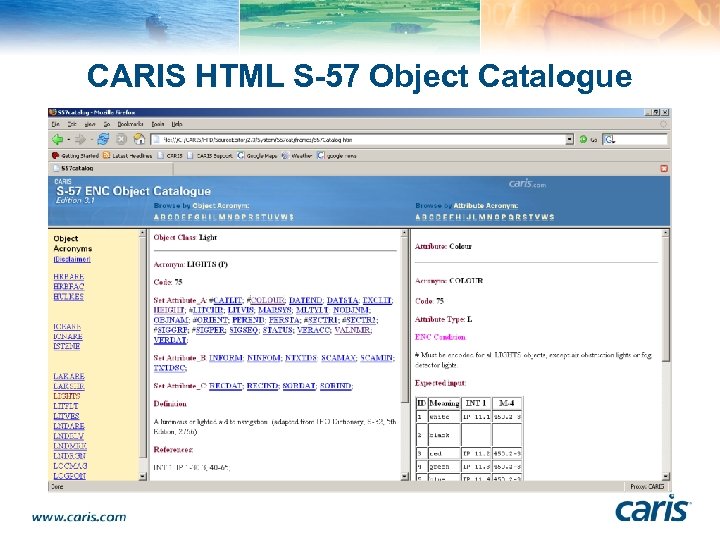Open the Go menu

pyautogui.click(x=107, y=124)
